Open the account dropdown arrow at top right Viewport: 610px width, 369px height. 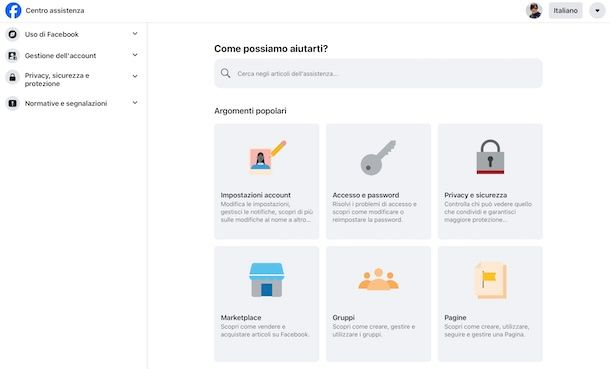pyautogui.click(x=597, y=10)
